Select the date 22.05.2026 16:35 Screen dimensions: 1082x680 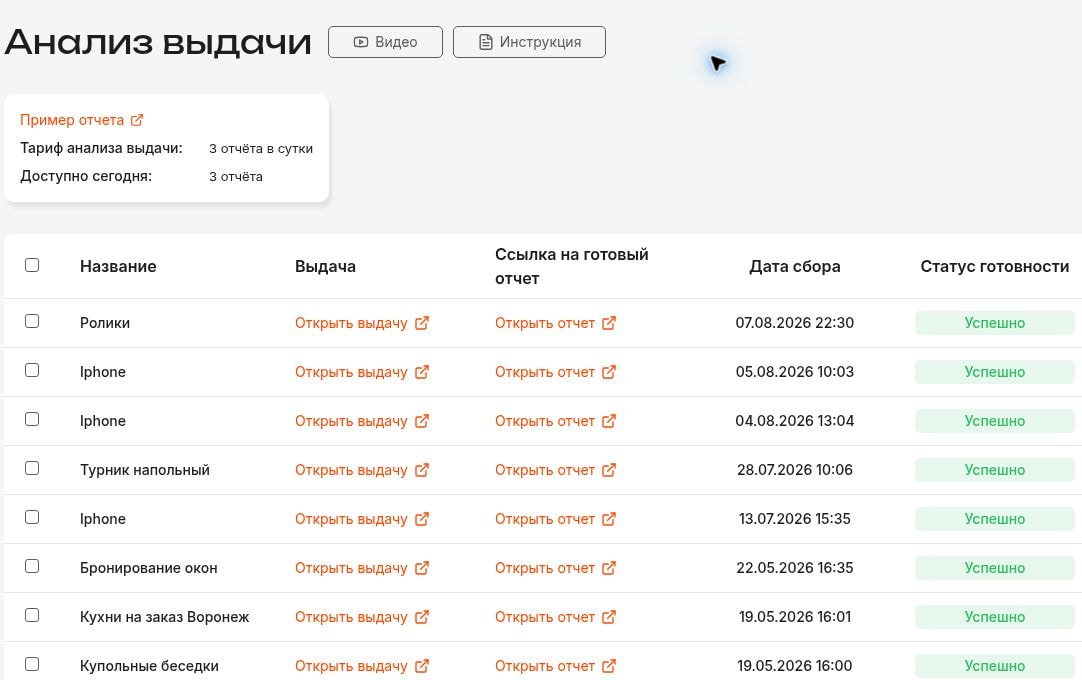point(795,568)
